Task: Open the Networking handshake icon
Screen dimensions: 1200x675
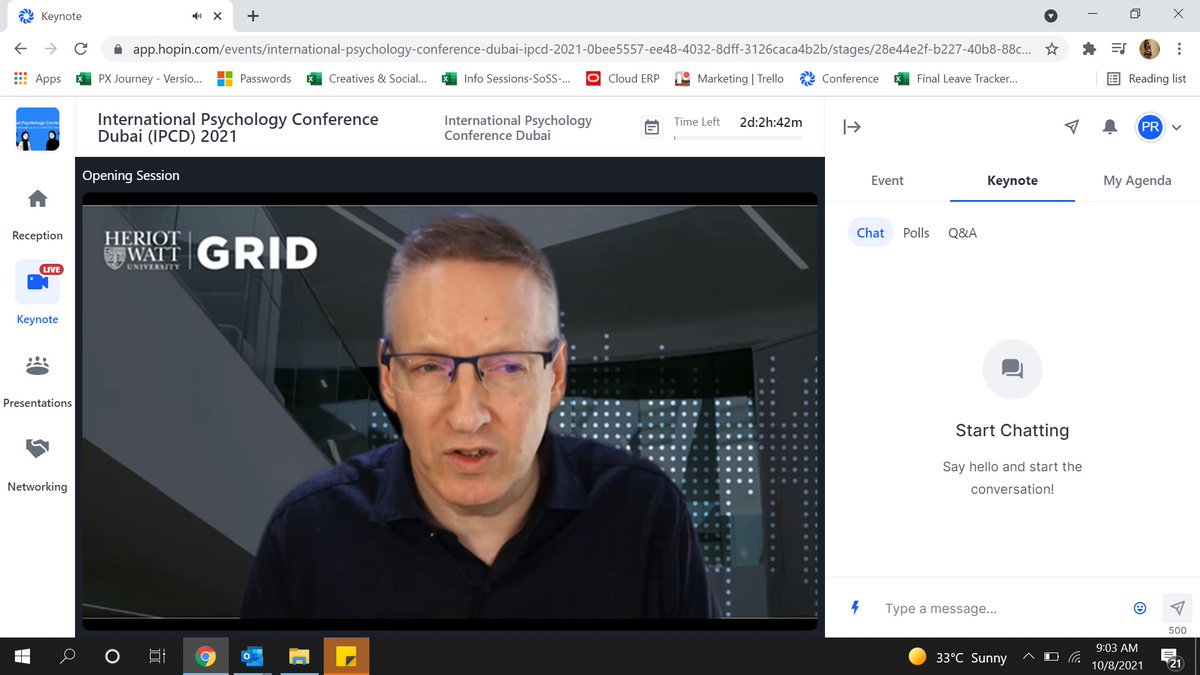Action: click(37, 449)
